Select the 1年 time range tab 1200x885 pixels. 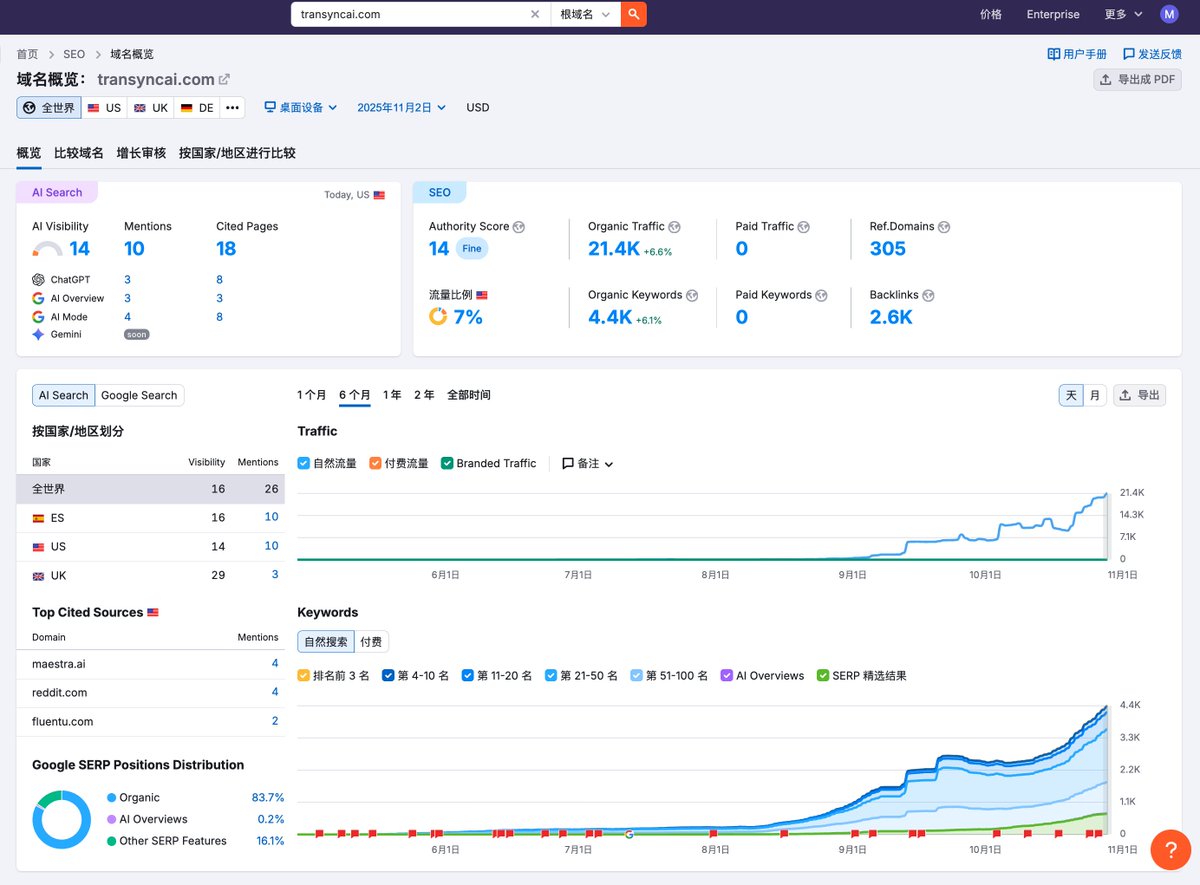click(392, 395)
